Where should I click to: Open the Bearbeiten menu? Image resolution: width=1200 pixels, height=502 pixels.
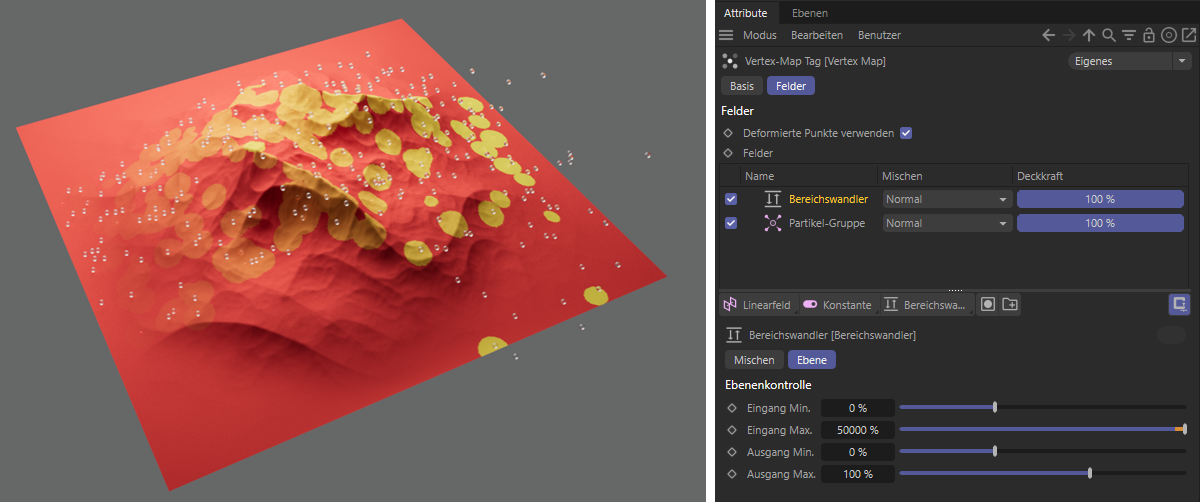(x=816, y=35)
